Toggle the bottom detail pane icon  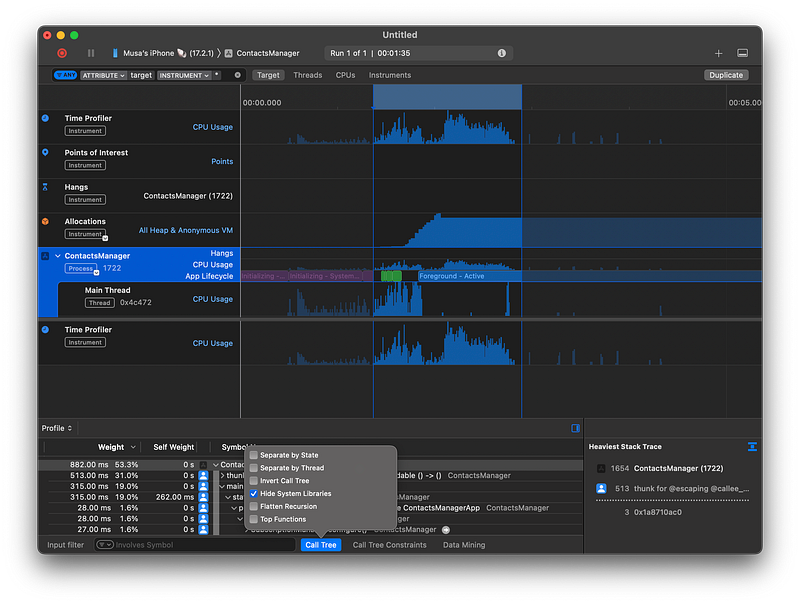(743, 53)
